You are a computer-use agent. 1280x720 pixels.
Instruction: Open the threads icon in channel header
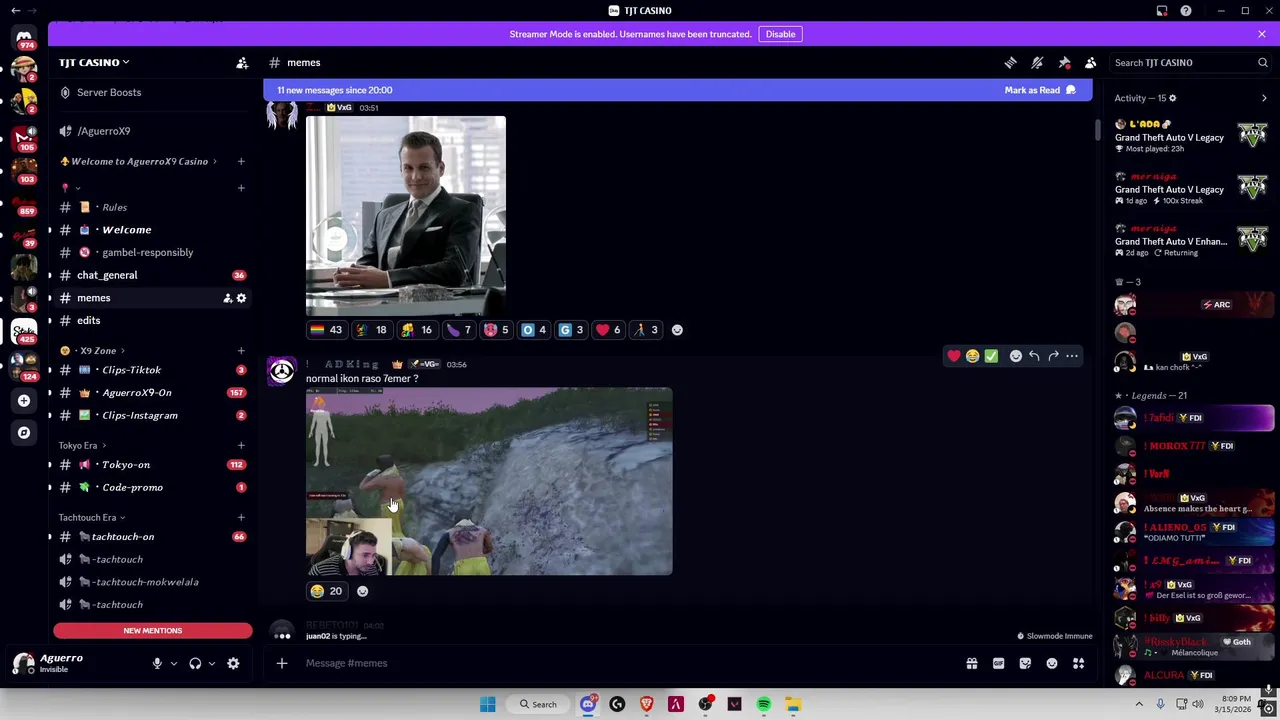[x=1011, y=63]
